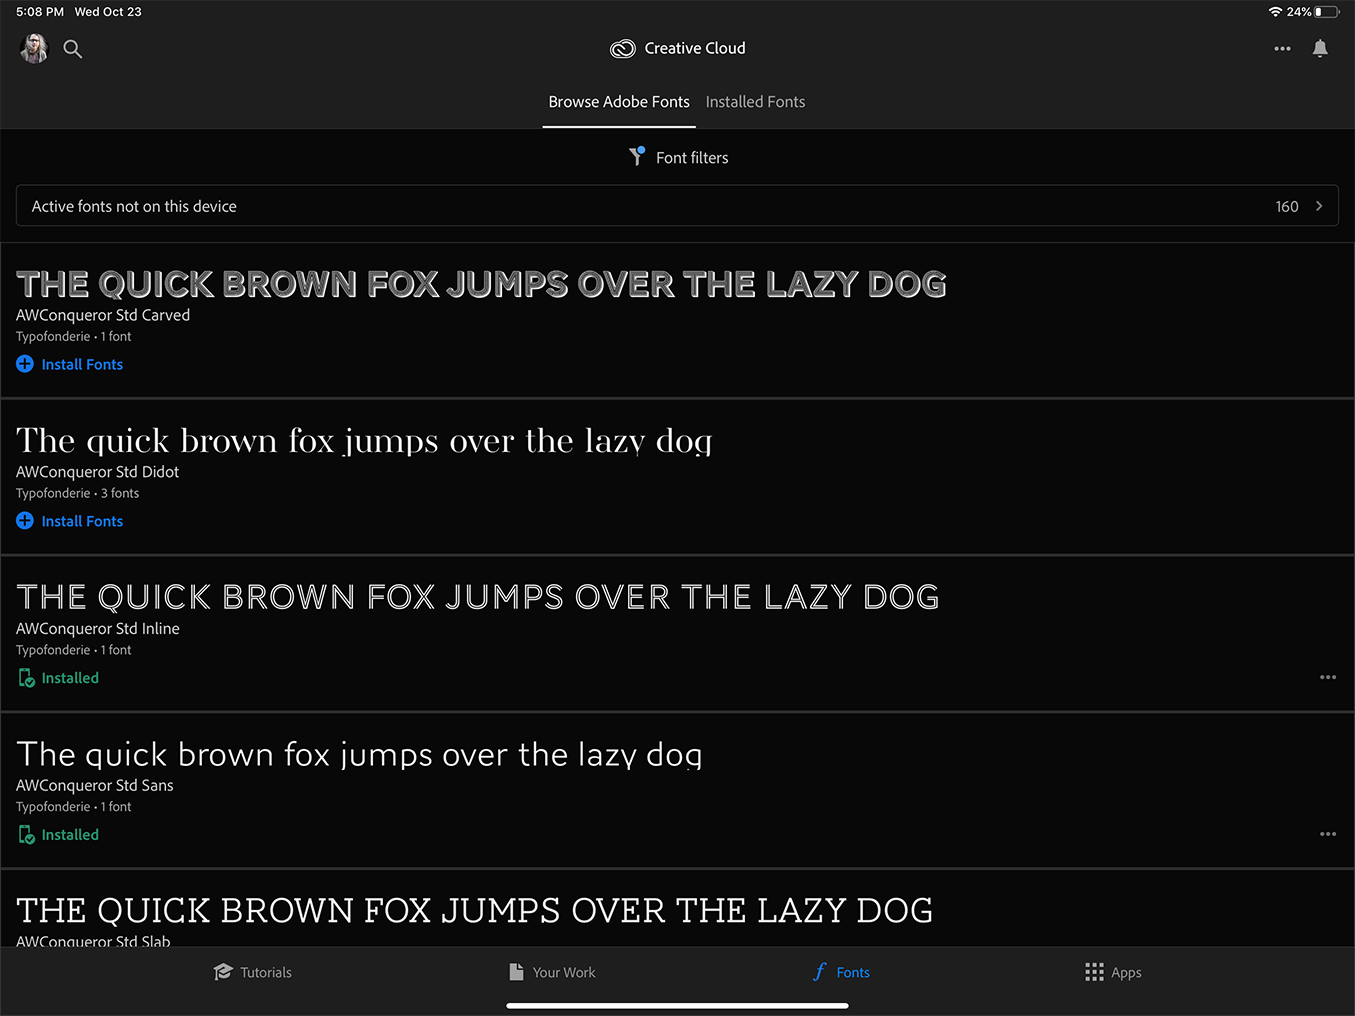
Task: Install Fonts for AWConqueror Std Didot
Action: (70, 521)
